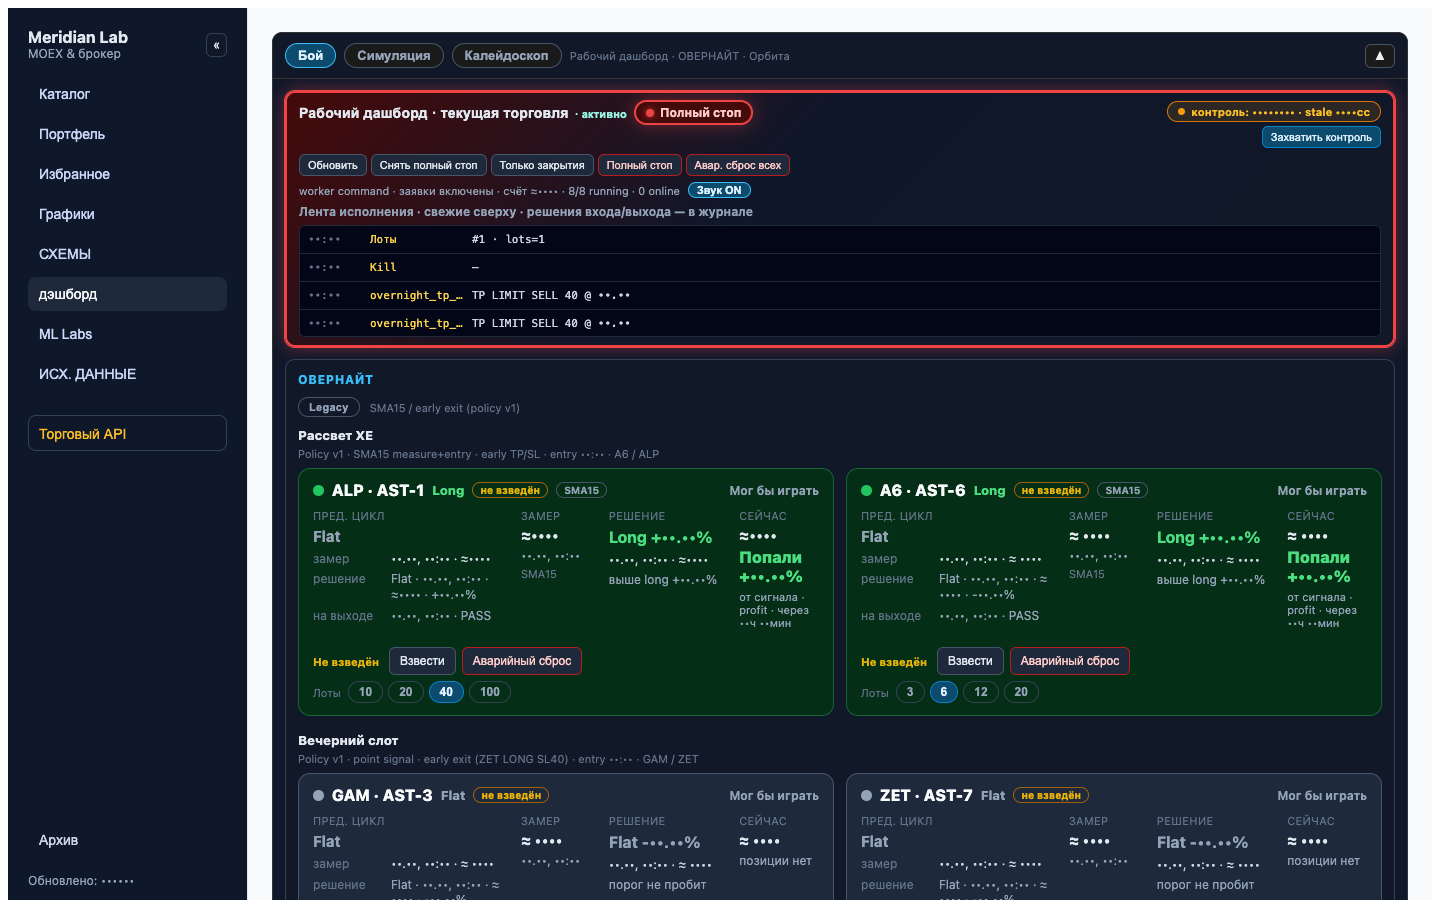Screen dimensions: 1440x900
Task: Click Снять полный стоп
Action: (429, 165)
